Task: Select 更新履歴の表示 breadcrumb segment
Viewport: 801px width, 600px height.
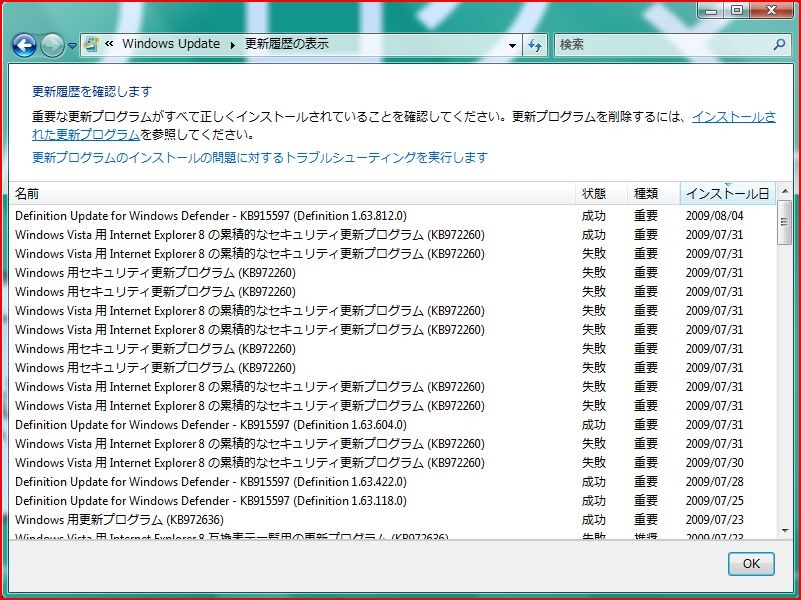Action: [x=287, y=44]
